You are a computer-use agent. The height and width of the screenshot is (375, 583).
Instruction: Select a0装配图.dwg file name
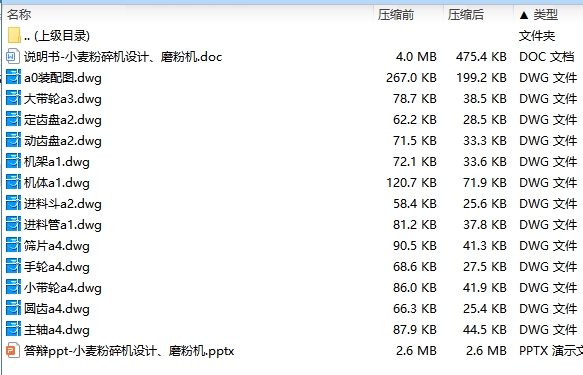click(x=63, y=78)
